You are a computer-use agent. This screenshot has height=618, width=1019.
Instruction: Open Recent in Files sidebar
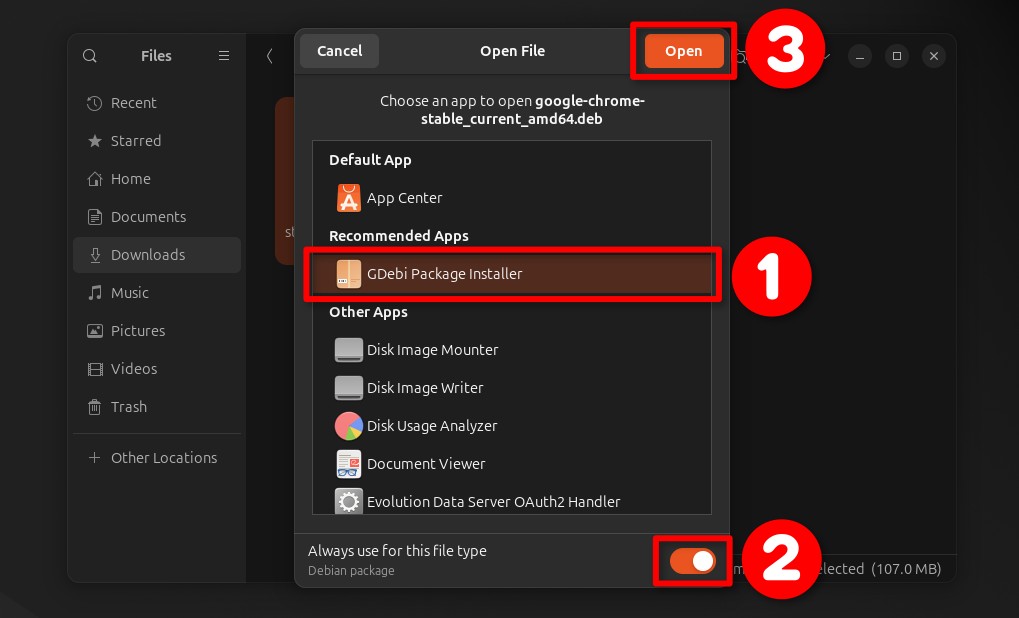click(x=157, y=103)
